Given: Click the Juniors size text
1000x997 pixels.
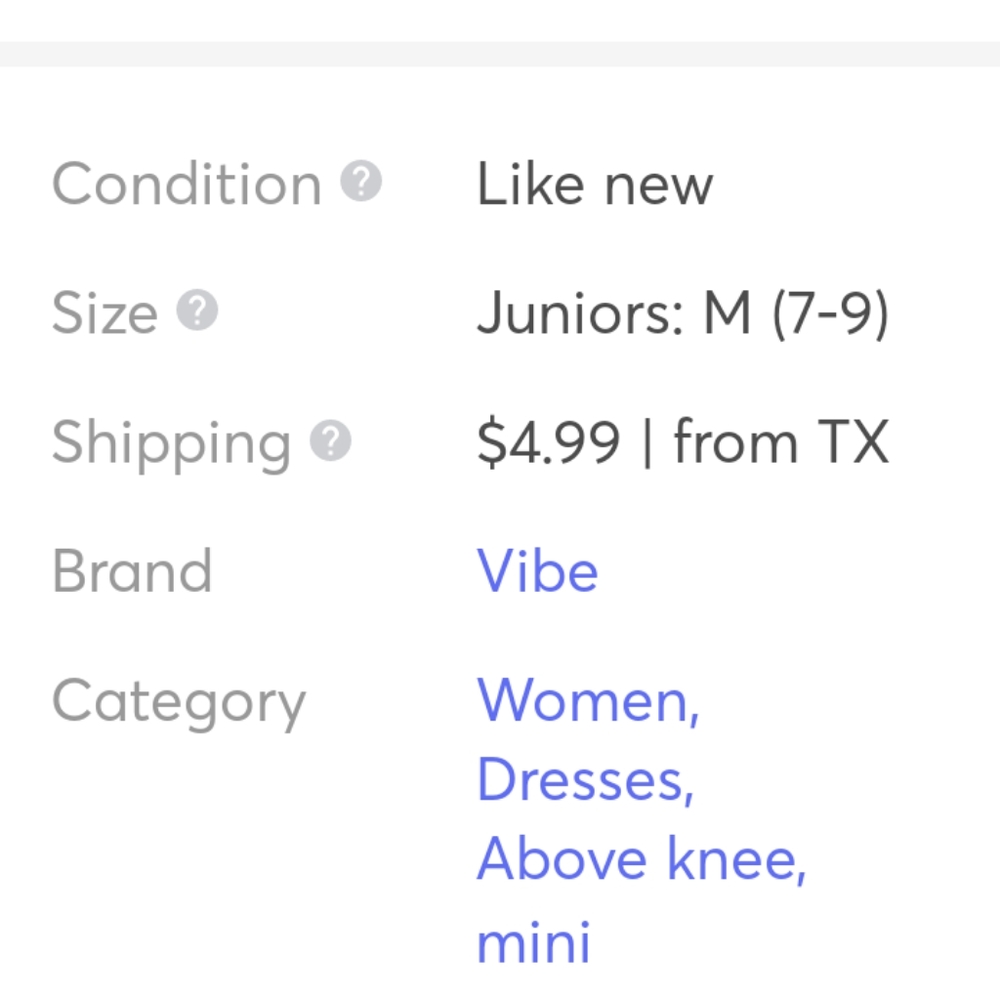Looking at the screenshot, I should [x=580, y=313].
